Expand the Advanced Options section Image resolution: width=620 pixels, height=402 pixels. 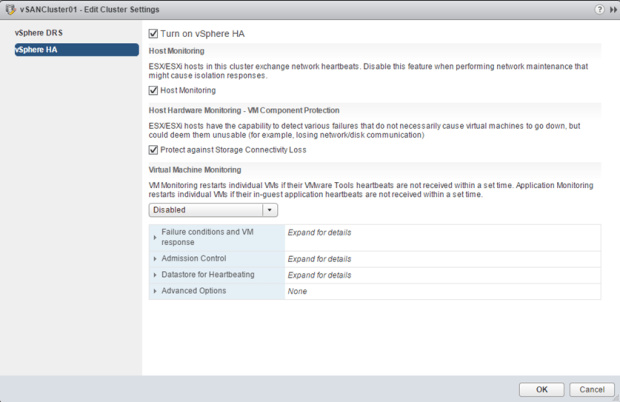click(155, 291)
